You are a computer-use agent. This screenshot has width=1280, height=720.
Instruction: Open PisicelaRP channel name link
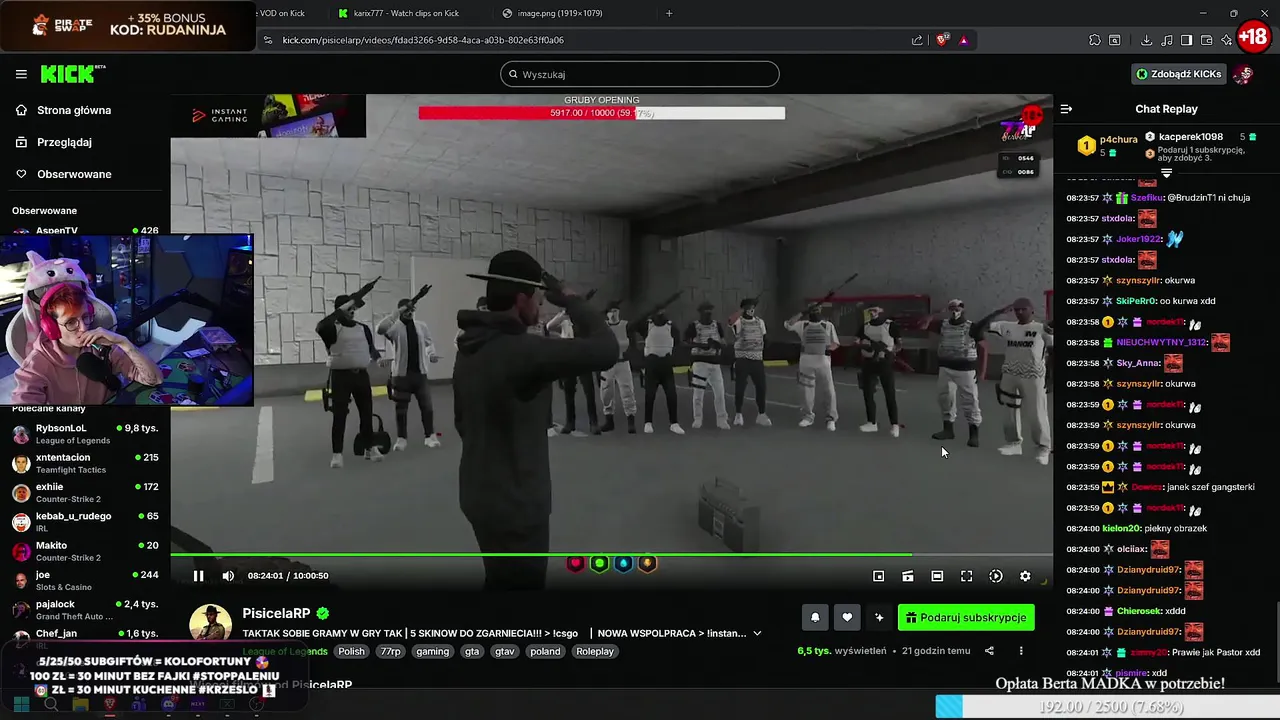[276, 613]
